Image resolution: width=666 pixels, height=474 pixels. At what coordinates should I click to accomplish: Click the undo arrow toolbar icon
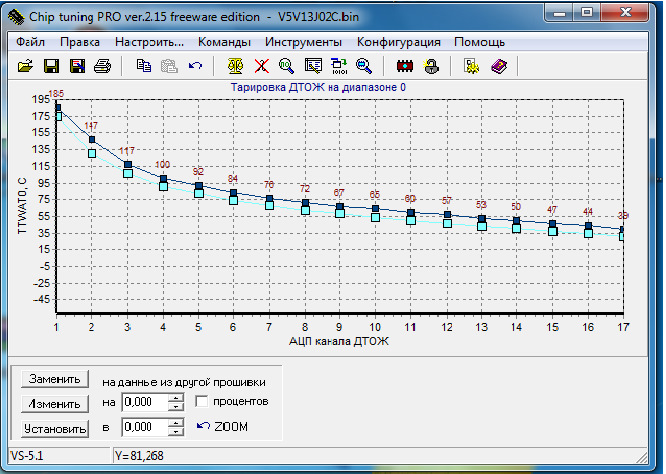click(195, 67)
